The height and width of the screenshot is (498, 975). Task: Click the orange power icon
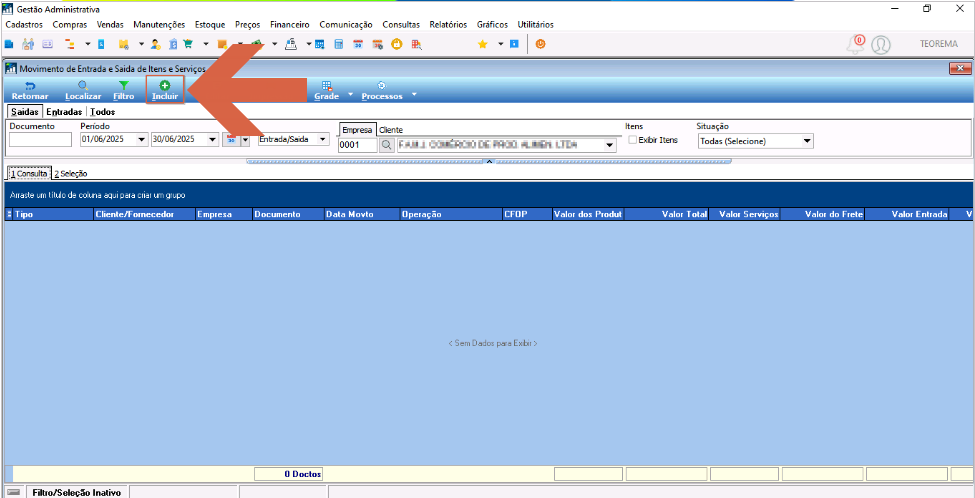click(x=540, y=44)
